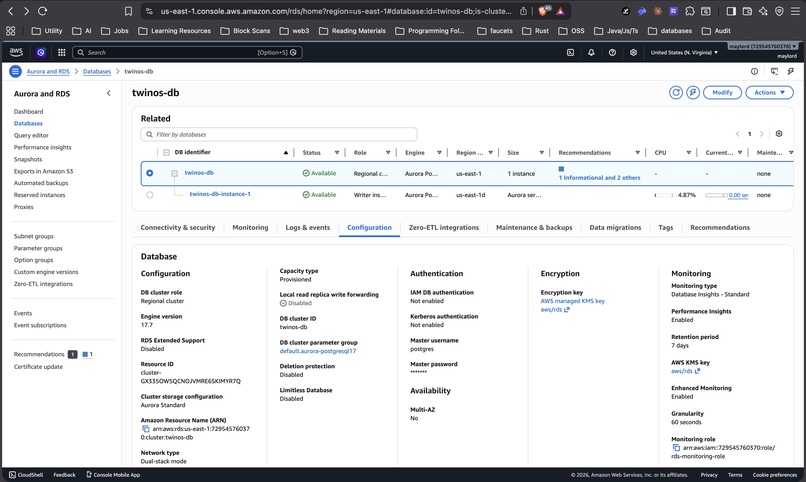The width and height of the screenshot is (806, 482).
Task: Collapse the twinos-db cluster tree row
Action: pos(174,173)
